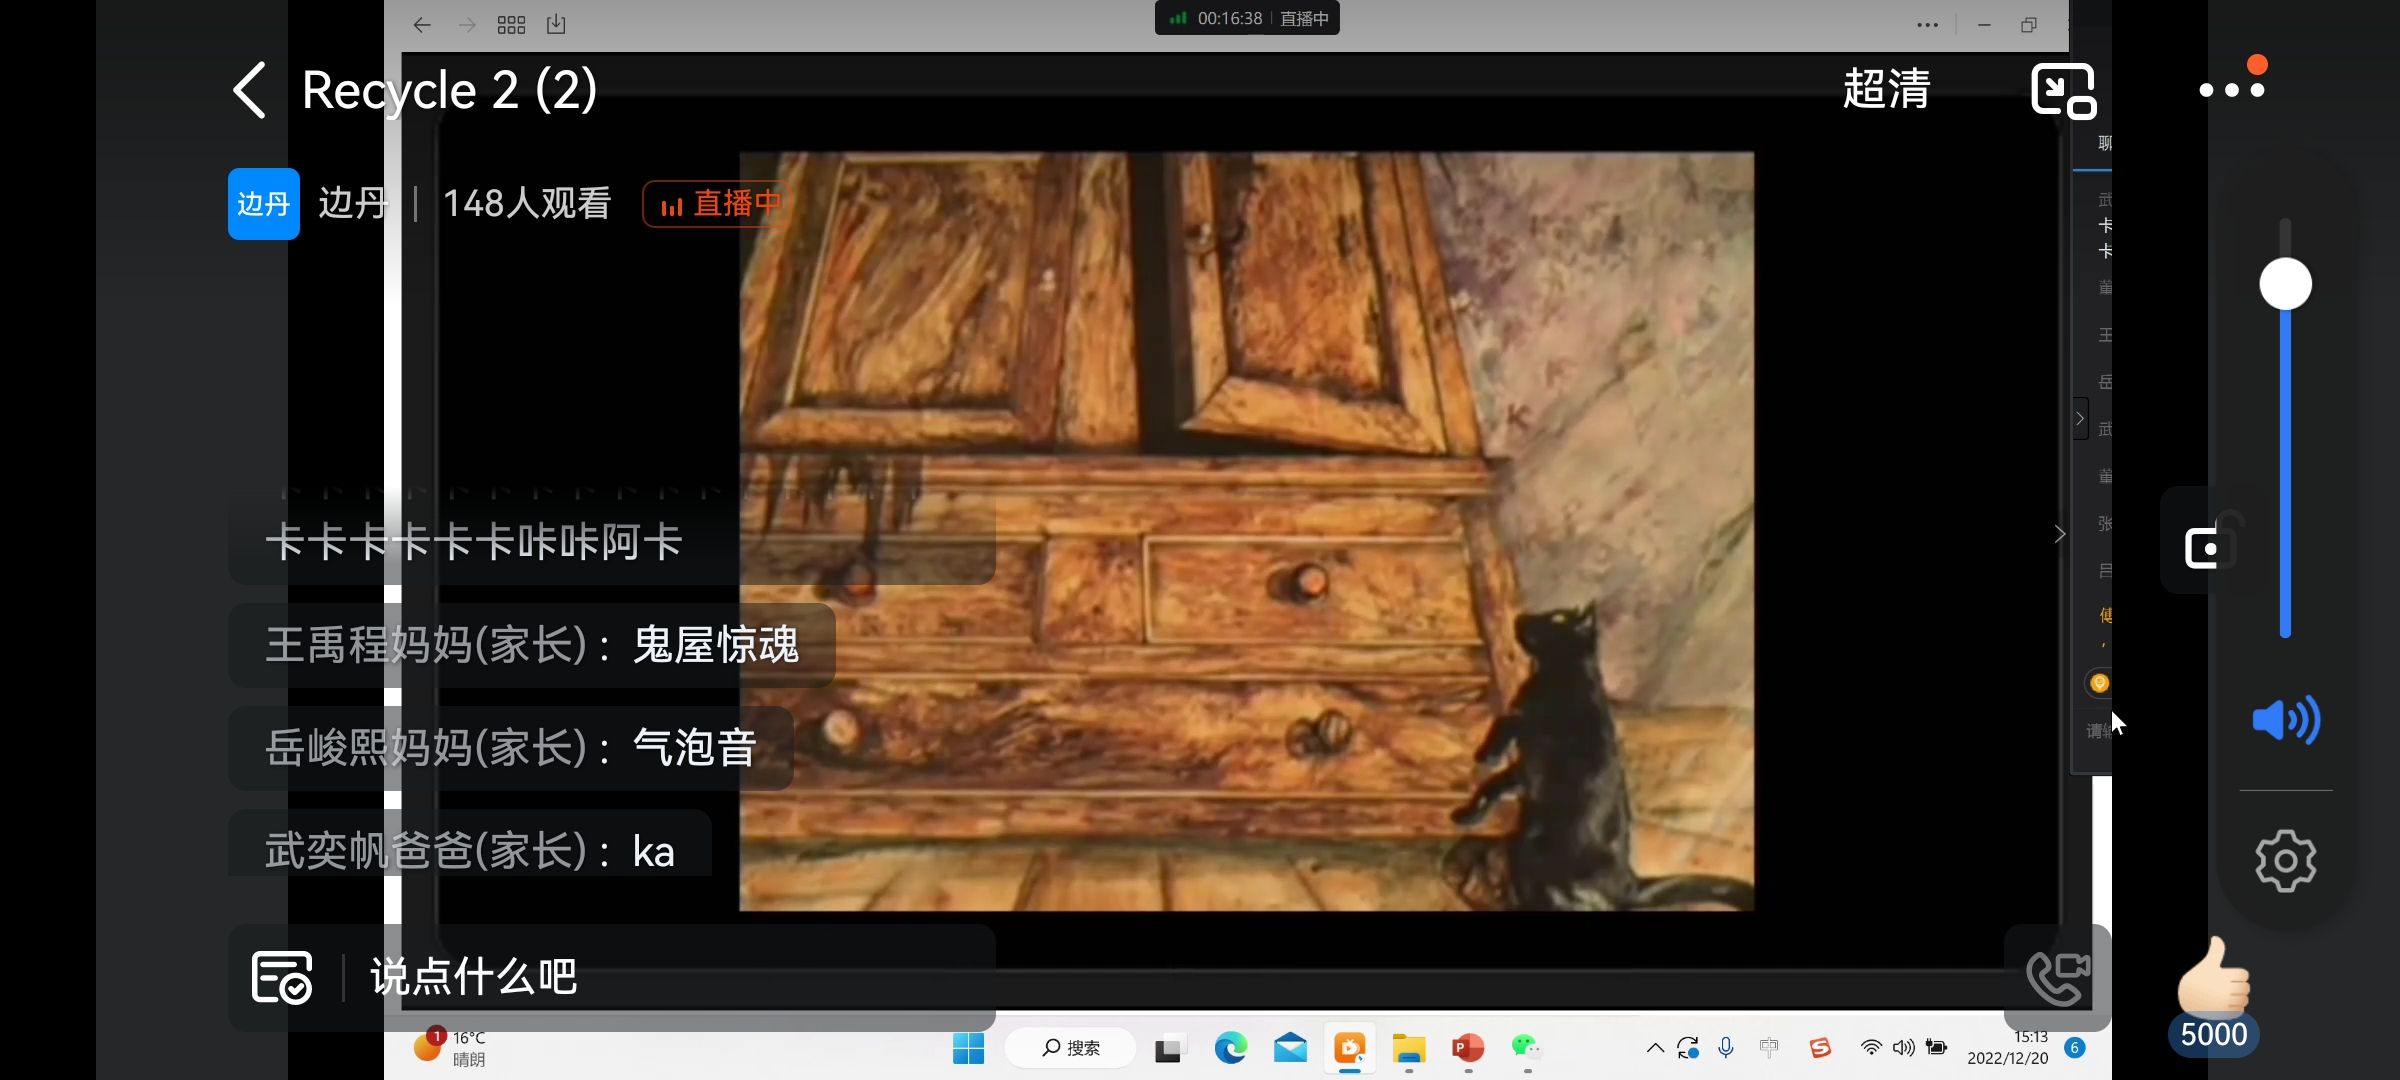Viewport: 2400px width, 1080px height.
Task: Toggle the microphone icon in the system tray
Action: (1726, 1047)
